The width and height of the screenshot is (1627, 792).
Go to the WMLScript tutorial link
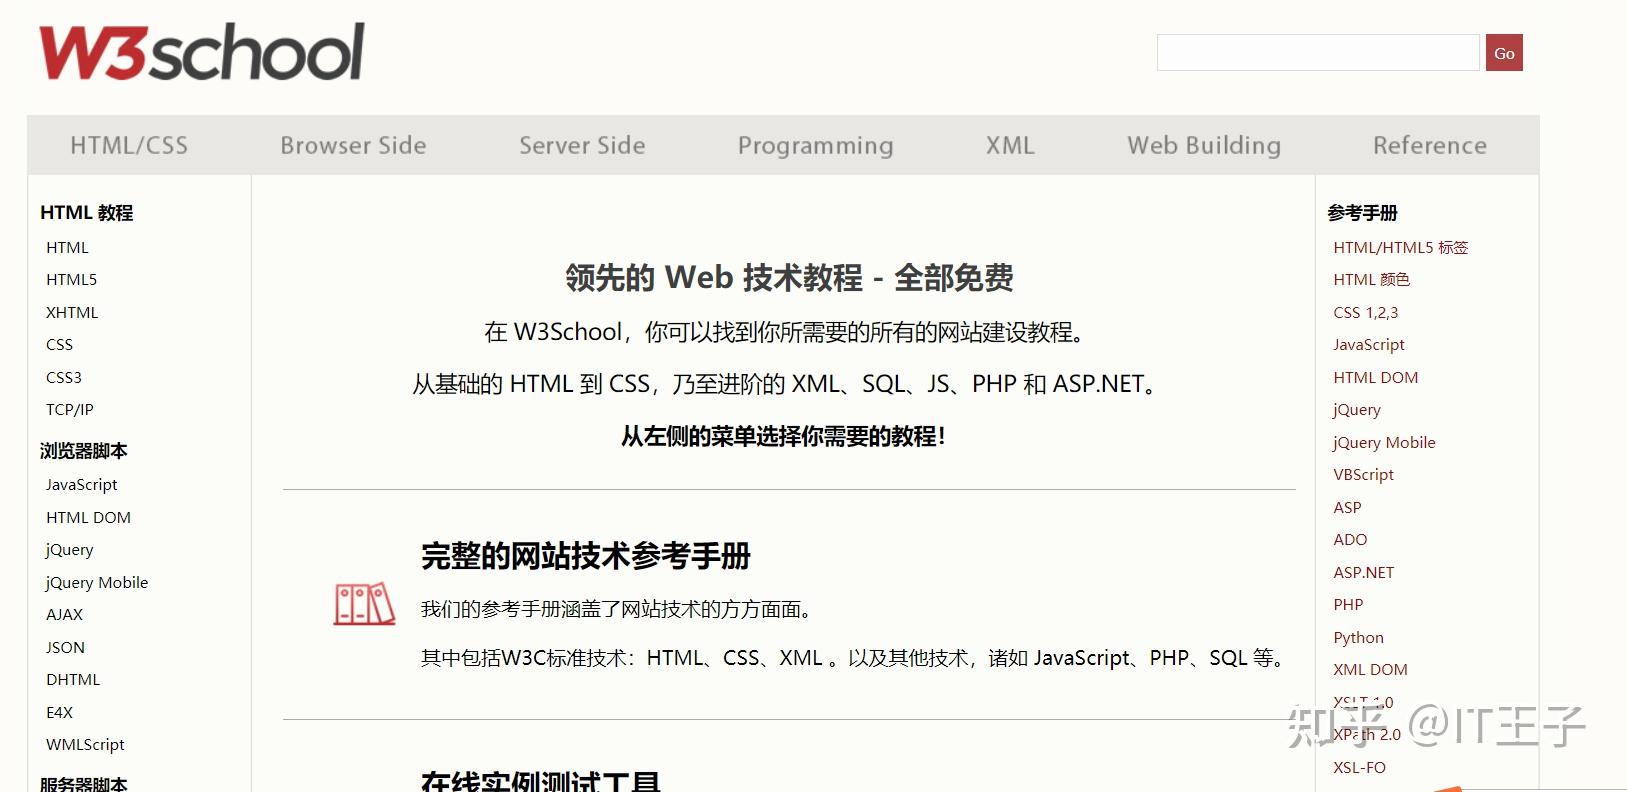(85, 745)
